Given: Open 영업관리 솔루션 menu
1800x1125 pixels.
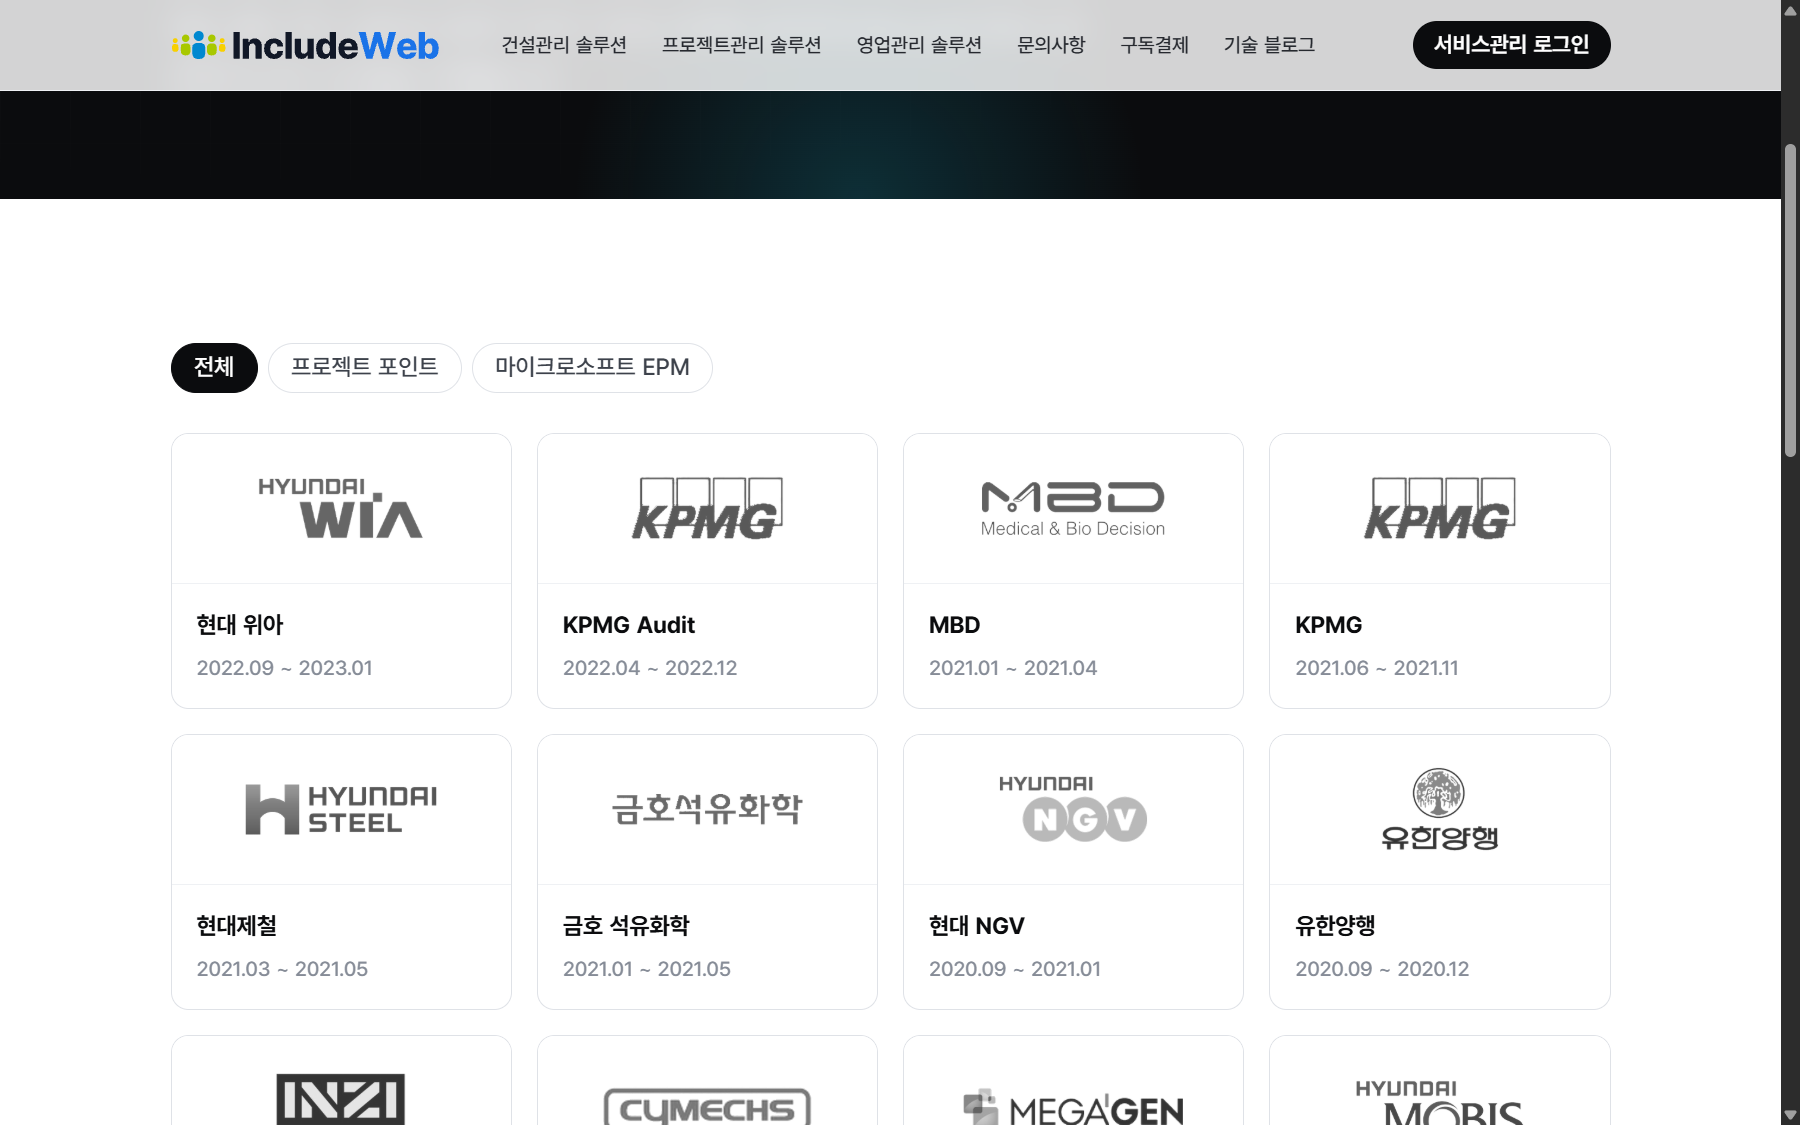Looking at the screenshot, I should (x=919, y=45).
